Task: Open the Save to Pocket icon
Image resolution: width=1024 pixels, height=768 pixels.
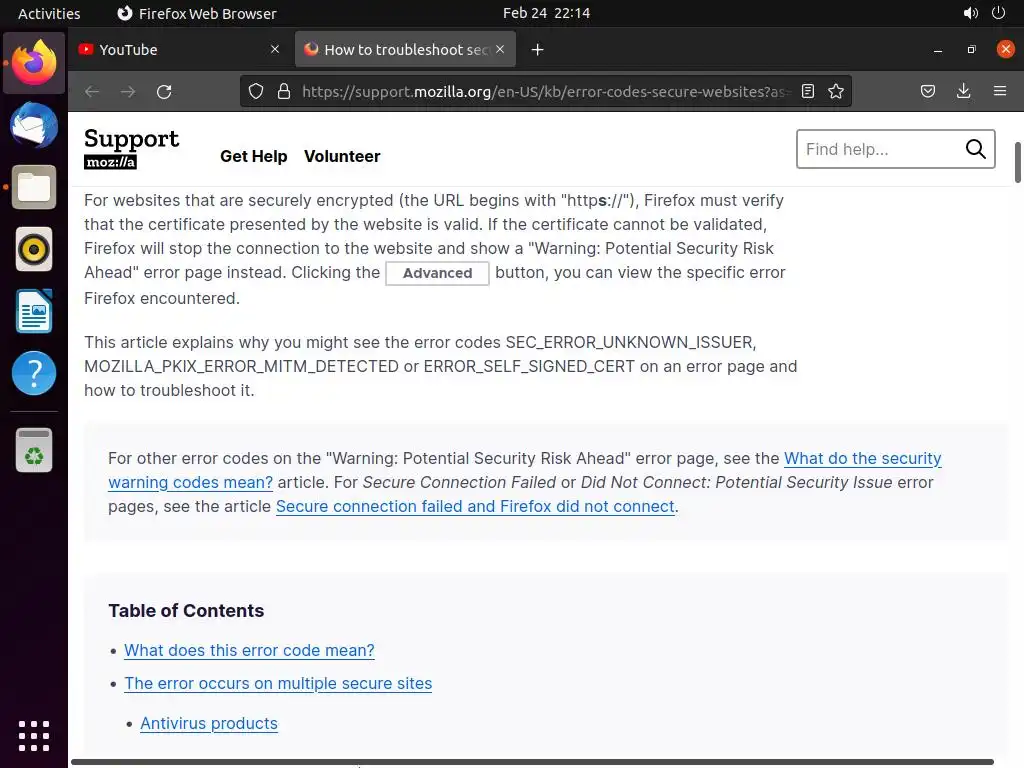Action: [x=927, y=91]
